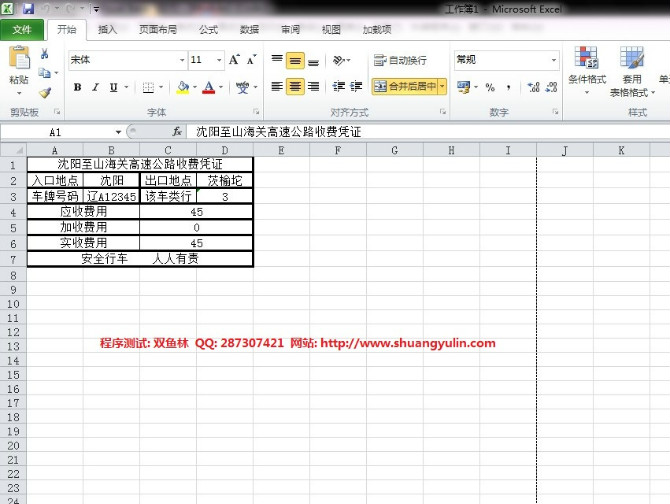Switch to the 视图 View tab
Image resolution: width=670 pixels, height=504 pixels.
331,29
